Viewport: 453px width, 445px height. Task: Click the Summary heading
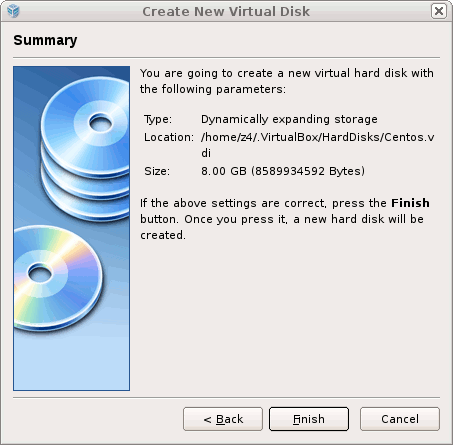click(x=45, y=40)
